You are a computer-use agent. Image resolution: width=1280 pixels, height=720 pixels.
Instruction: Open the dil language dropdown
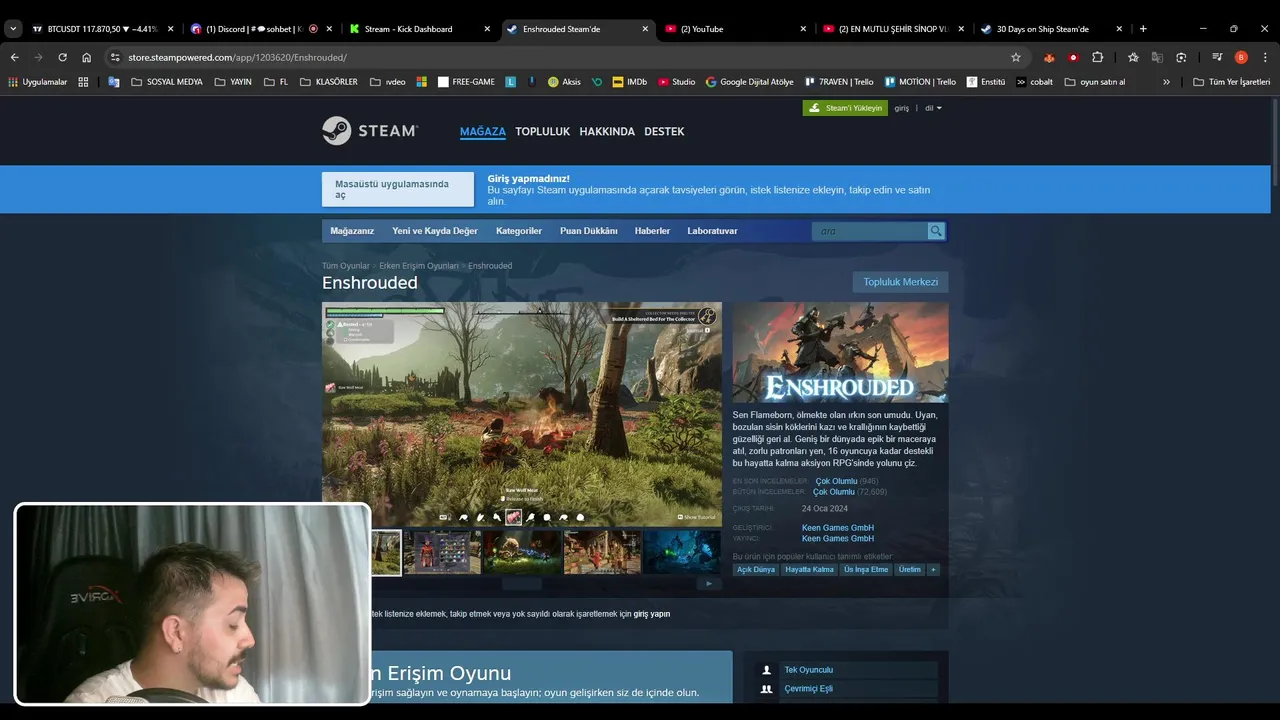pos(933,108)
